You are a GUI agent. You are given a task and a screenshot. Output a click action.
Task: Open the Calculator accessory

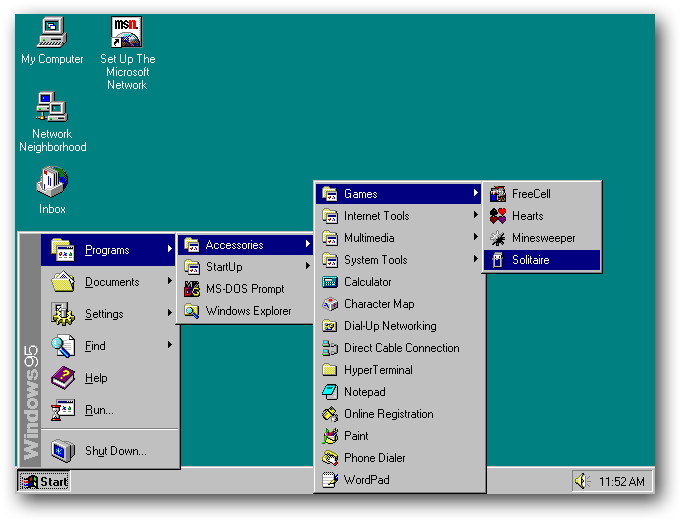coord(367,282)
